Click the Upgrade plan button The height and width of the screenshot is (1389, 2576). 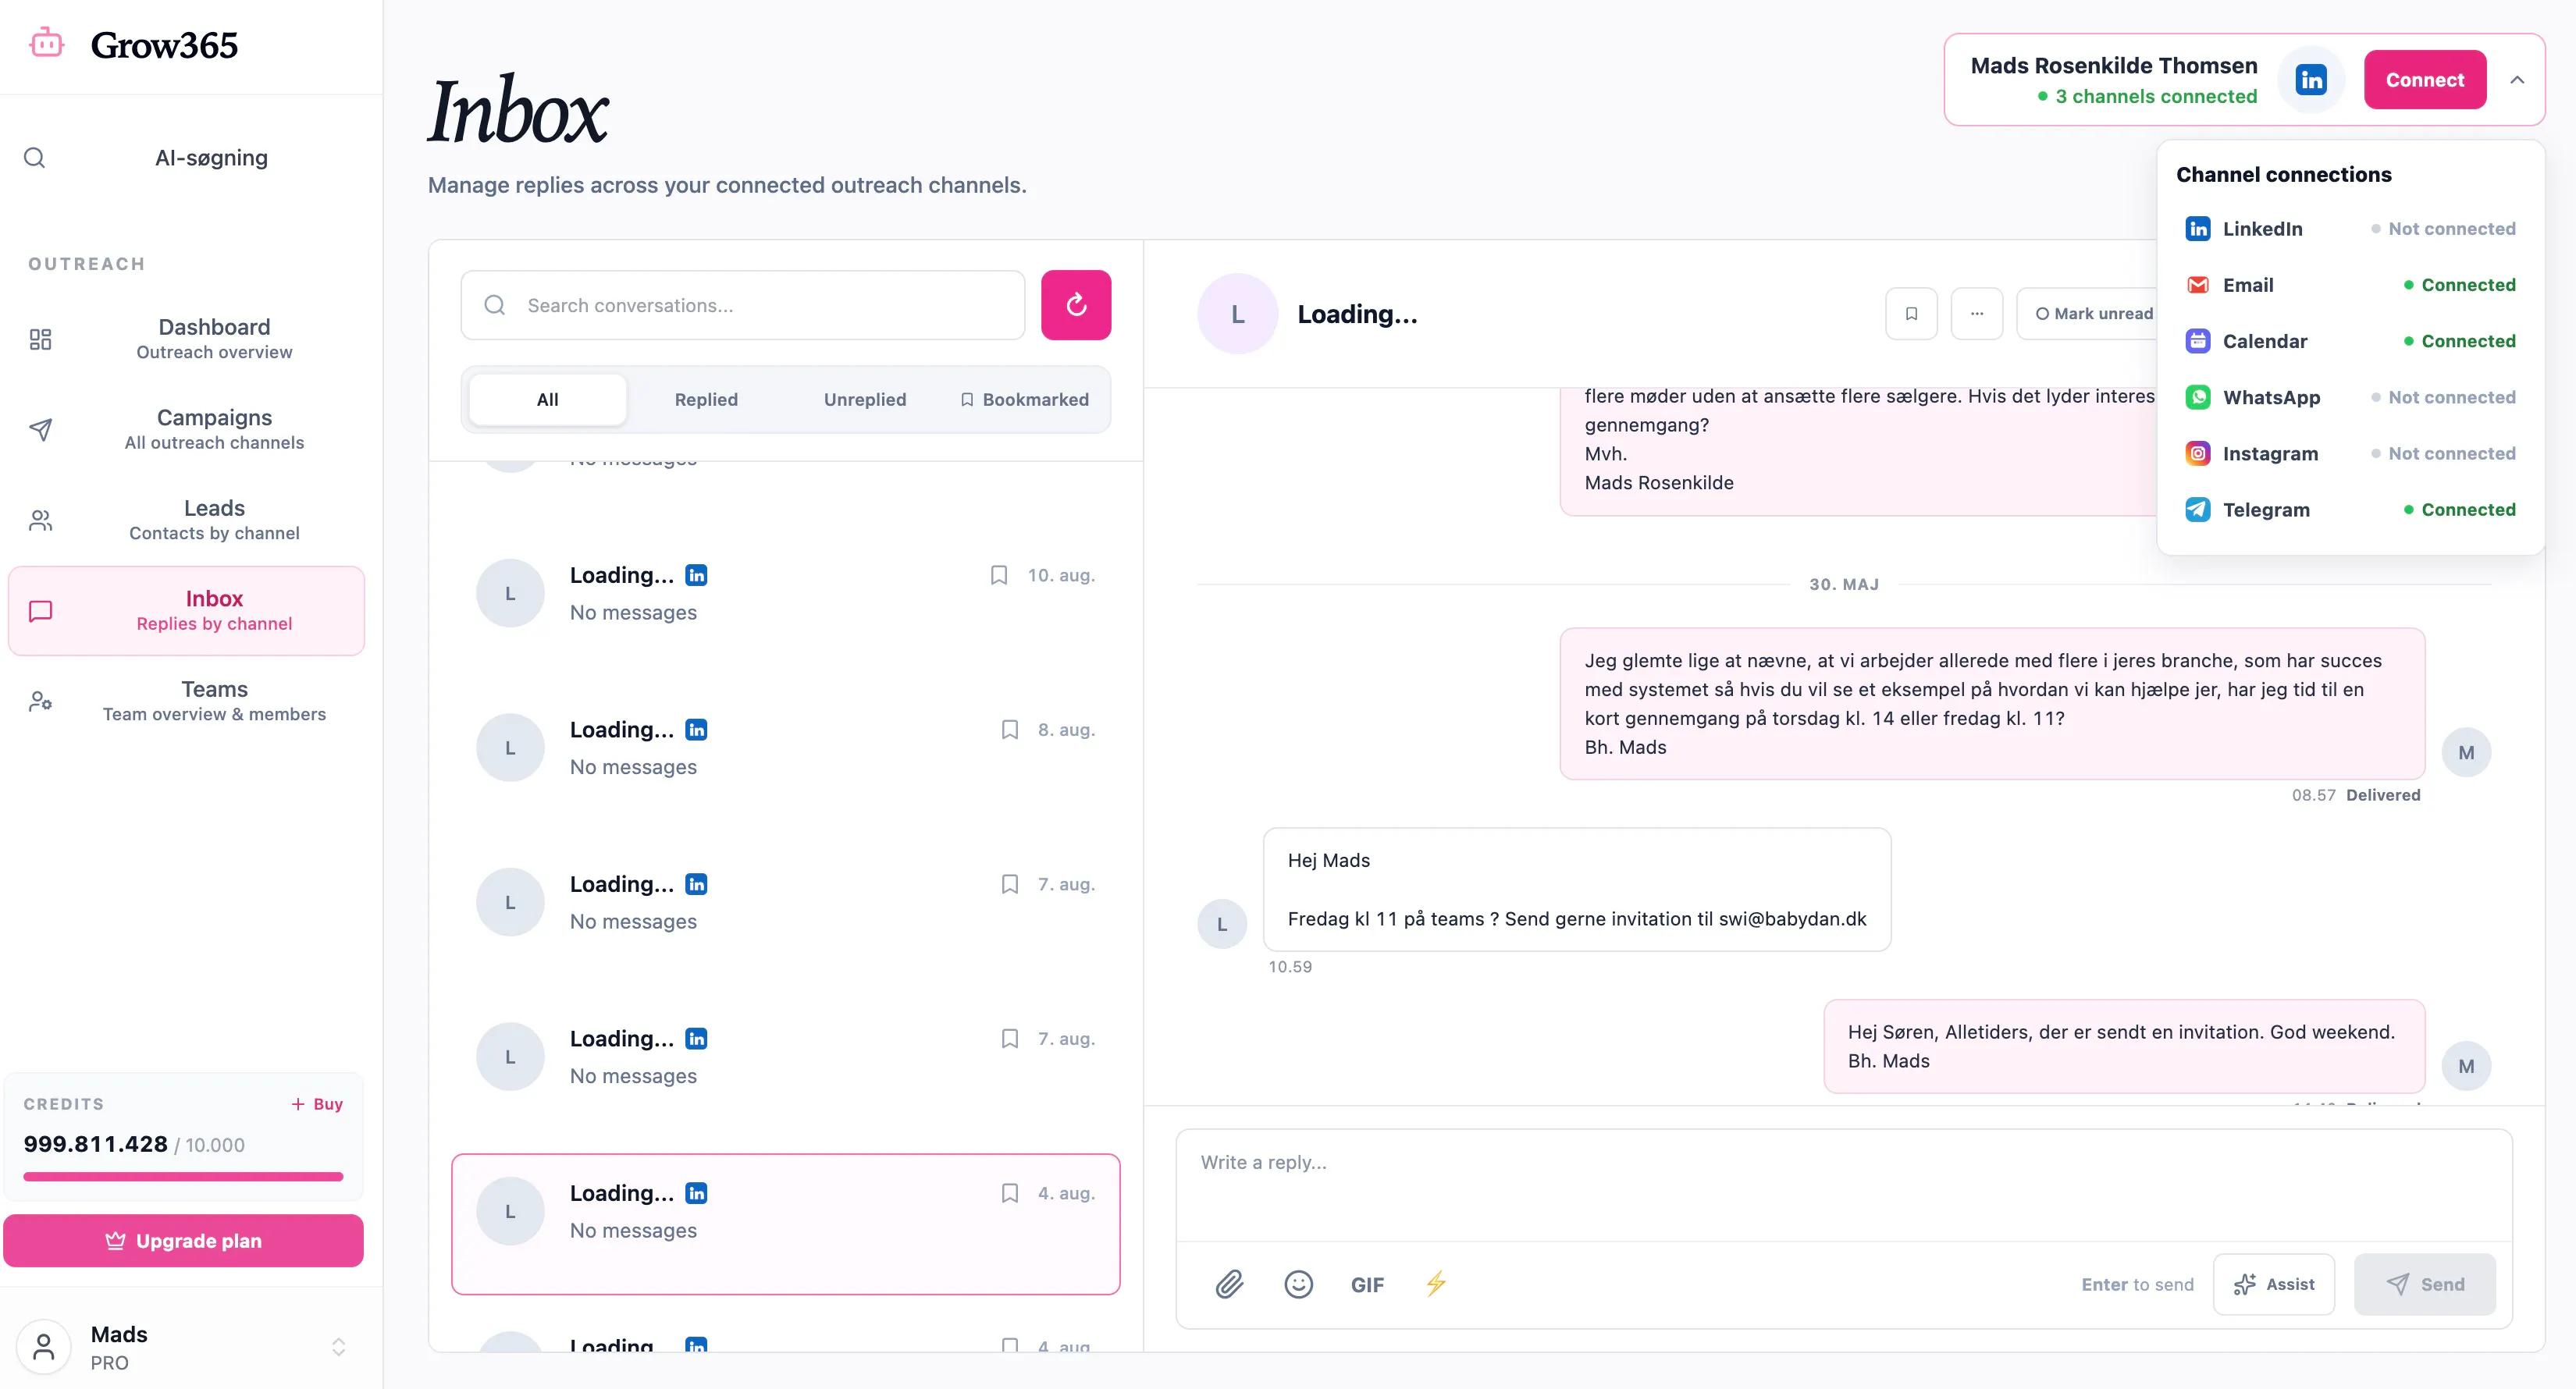click(x=183, y=1241)
